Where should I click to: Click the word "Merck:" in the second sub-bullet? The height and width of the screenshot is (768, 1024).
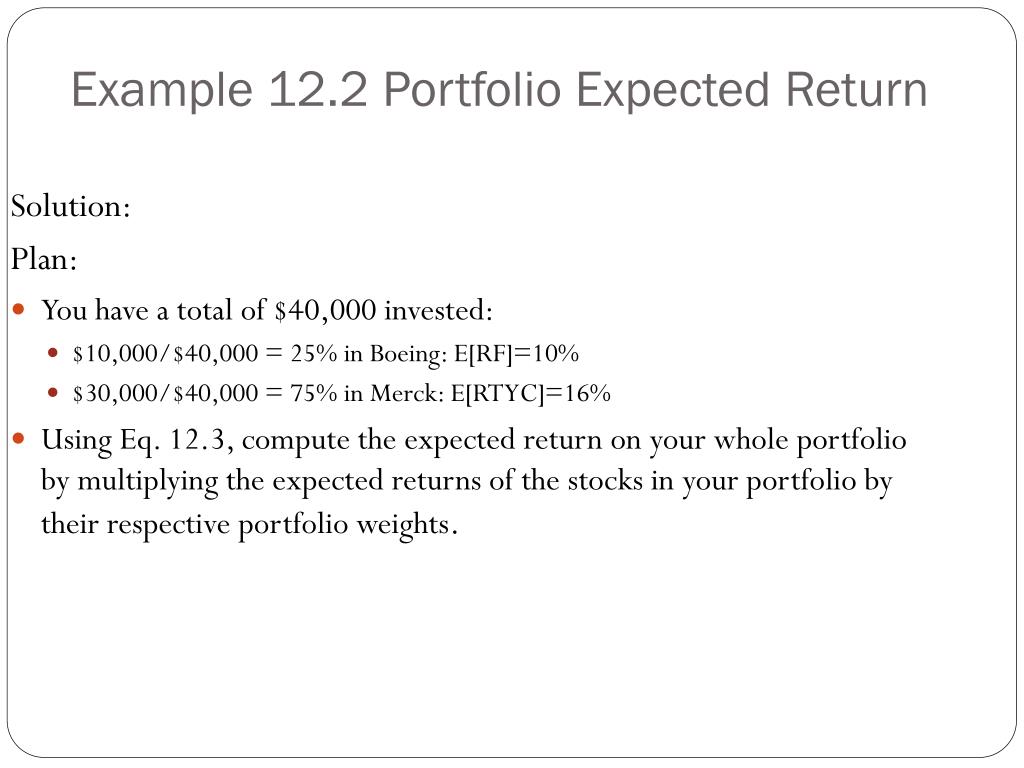(x=408, y=394)
